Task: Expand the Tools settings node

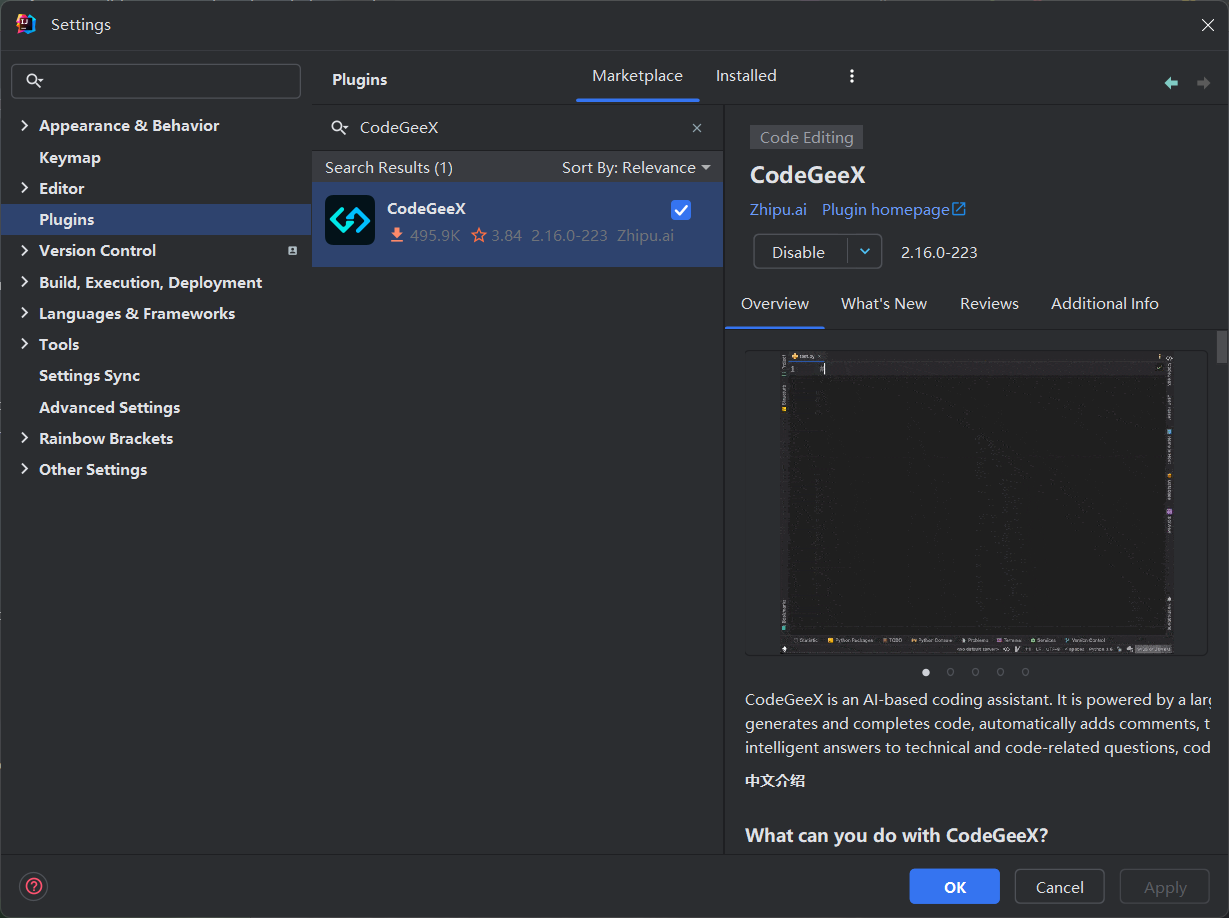Action: (24, 344)
